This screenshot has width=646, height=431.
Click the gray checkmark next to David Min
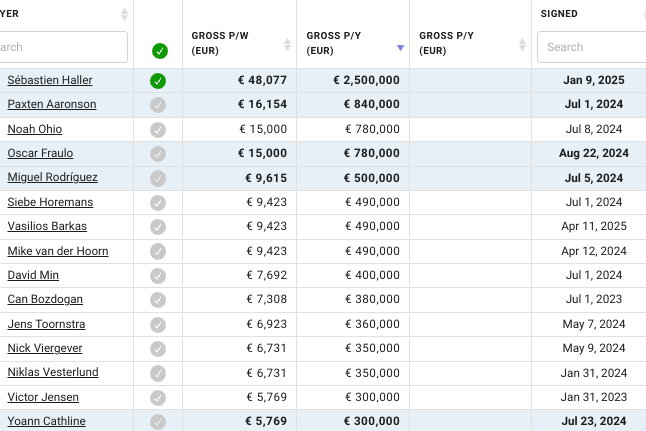[158, 276]
